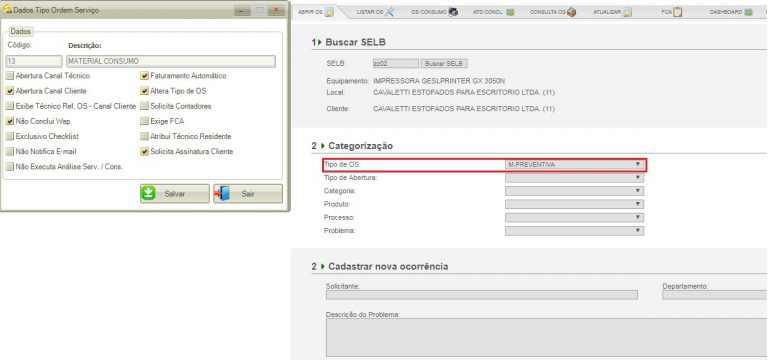Uncheck Faturamento Automático option
The height and width of the screenshot is (360, 768).
tap(144, 76)
